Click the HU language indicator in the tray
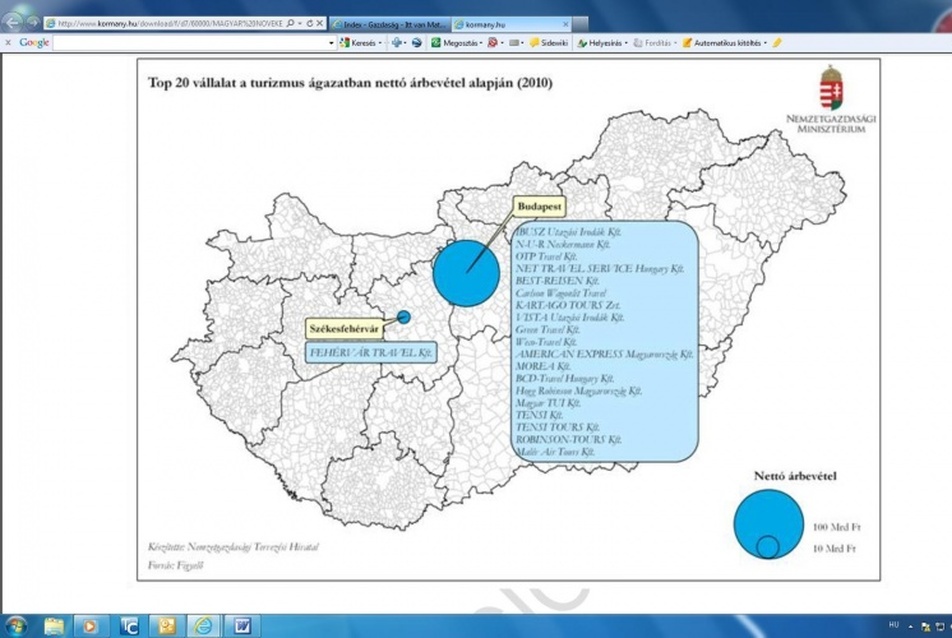 (894, 625)
